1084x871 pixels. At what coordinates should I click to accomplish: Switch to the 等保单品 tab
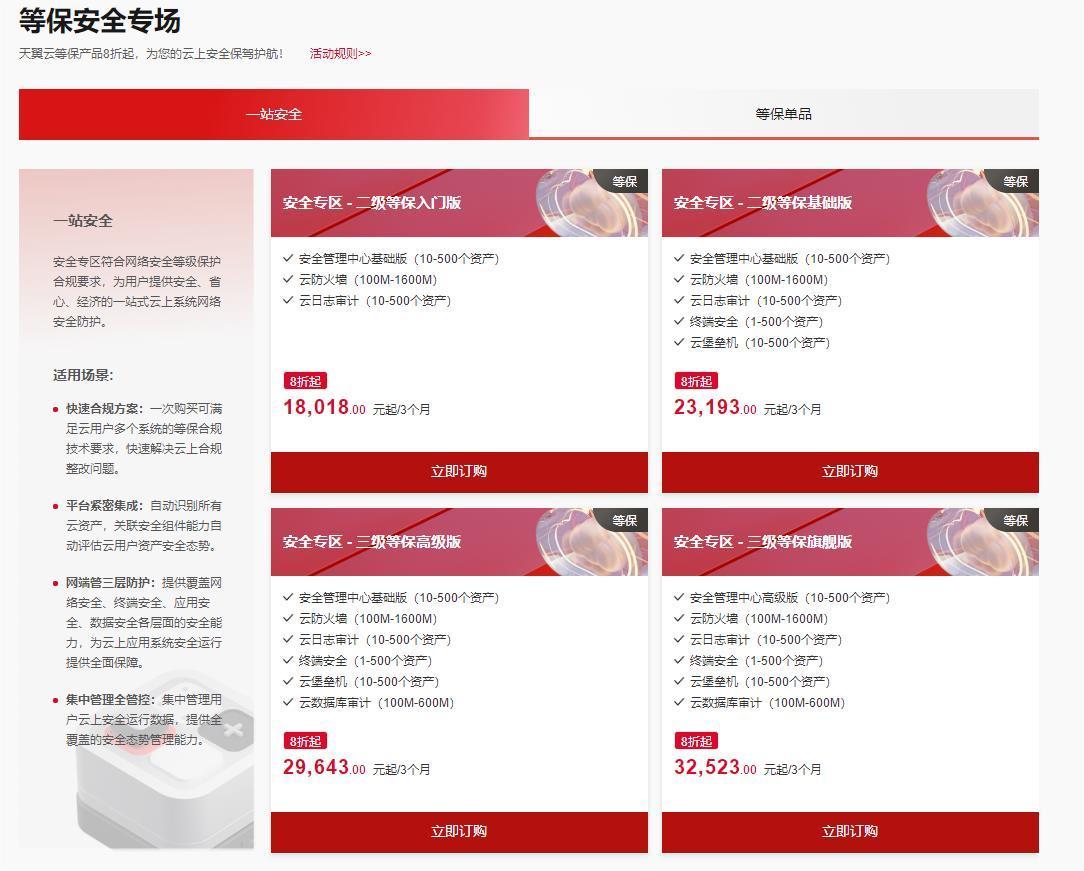point(783,114)
